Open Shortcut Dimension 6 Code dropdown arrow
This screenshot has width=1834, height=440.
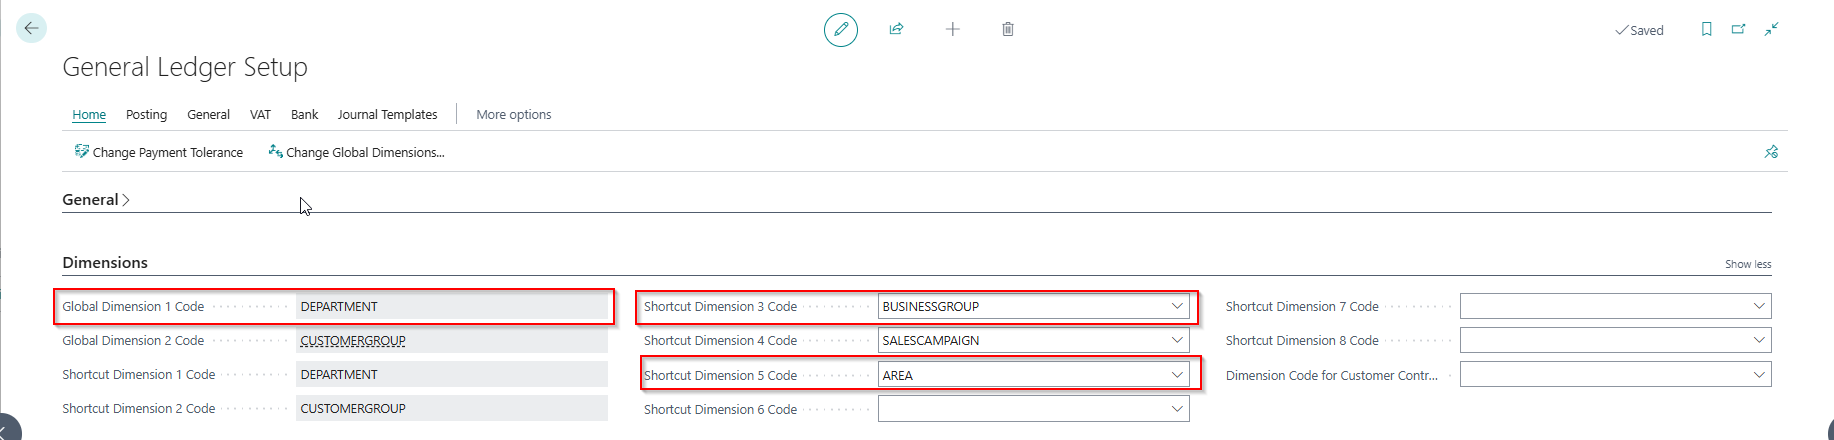coord(1177,409)
